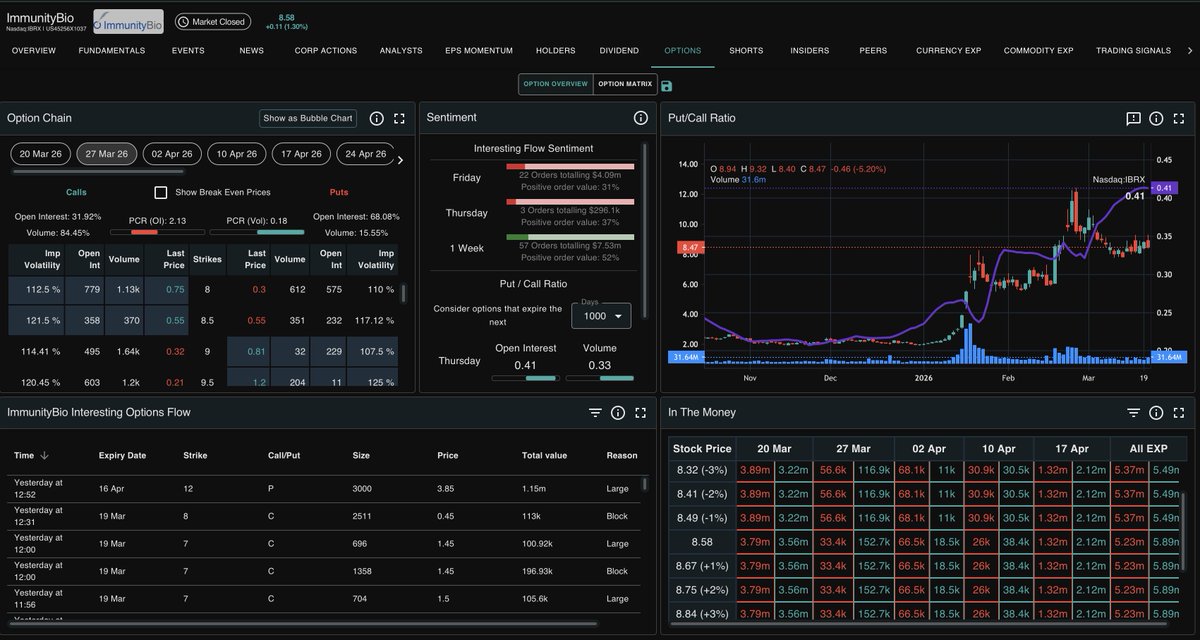Click the Expiry Date column header
The width and height of the screenshot is (1200, 640).
[x=122, y=456]
